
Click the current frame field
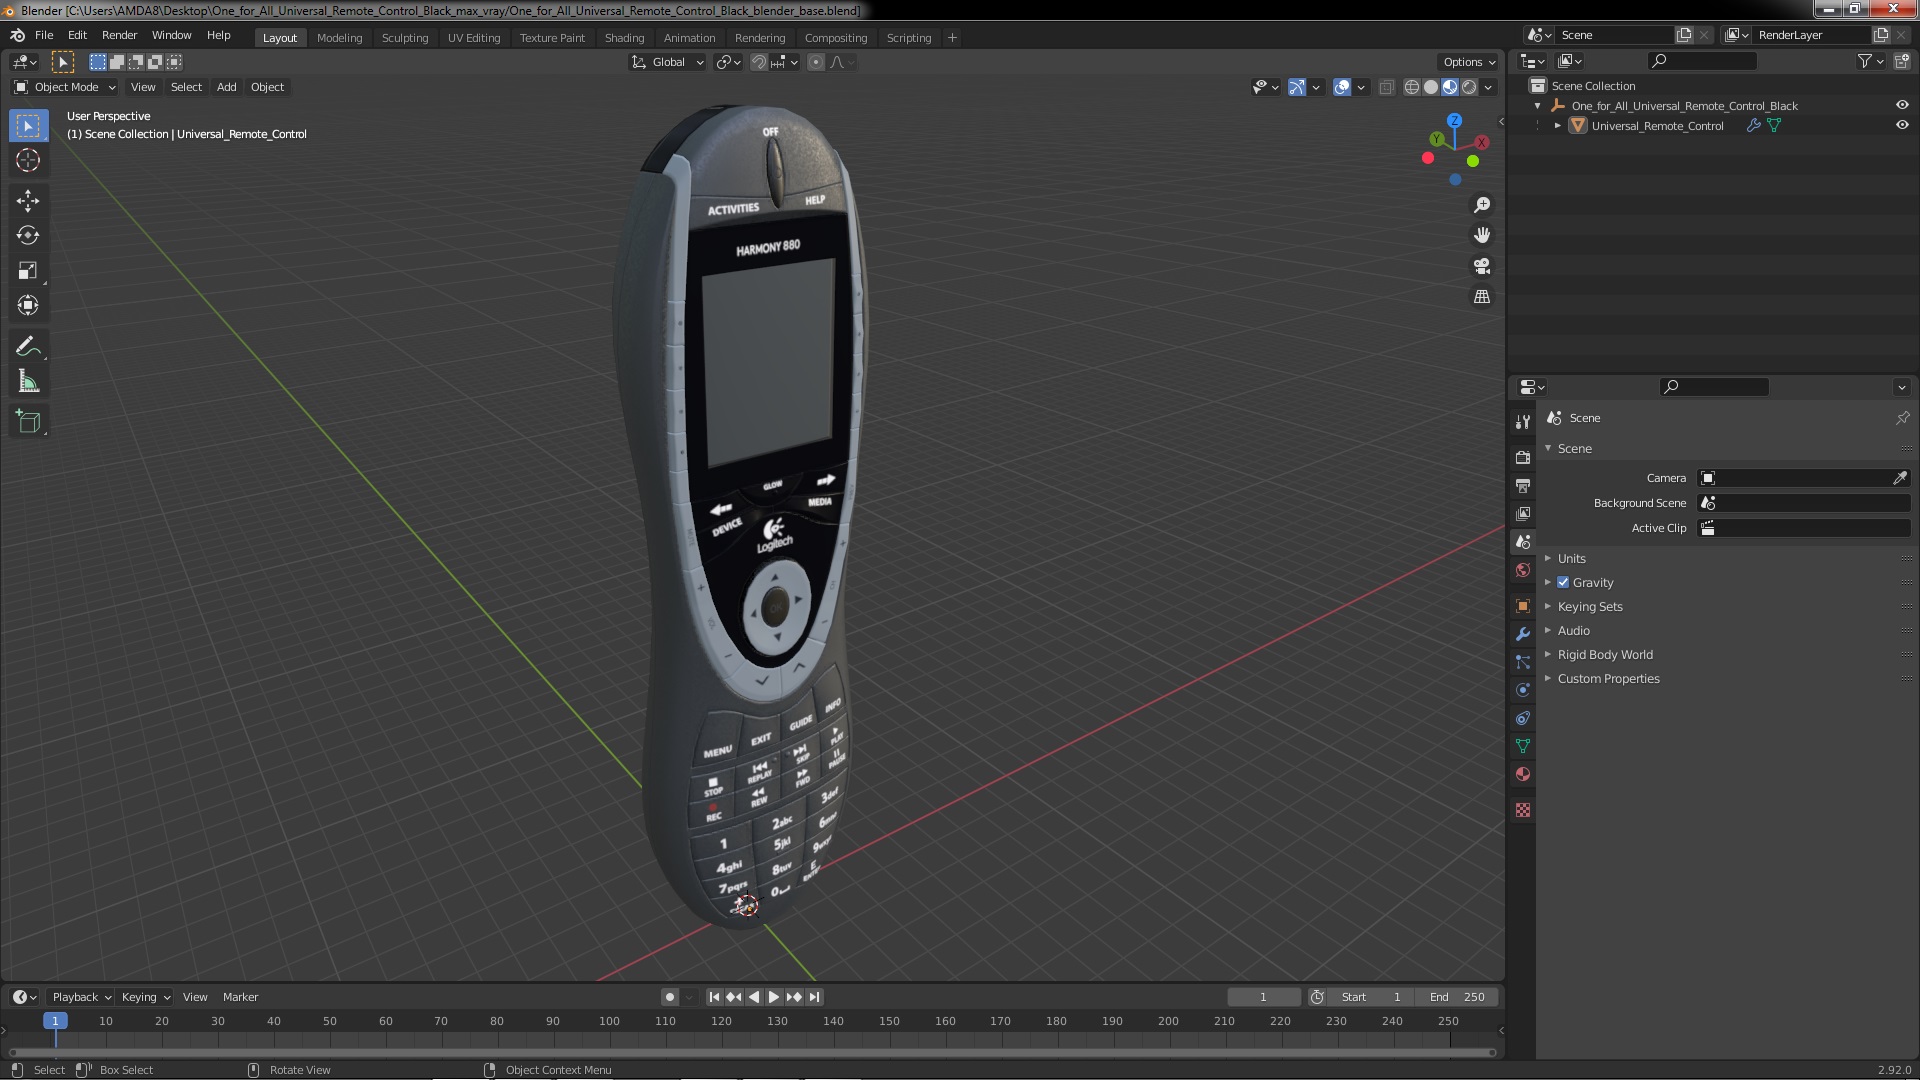(1264, 997)
